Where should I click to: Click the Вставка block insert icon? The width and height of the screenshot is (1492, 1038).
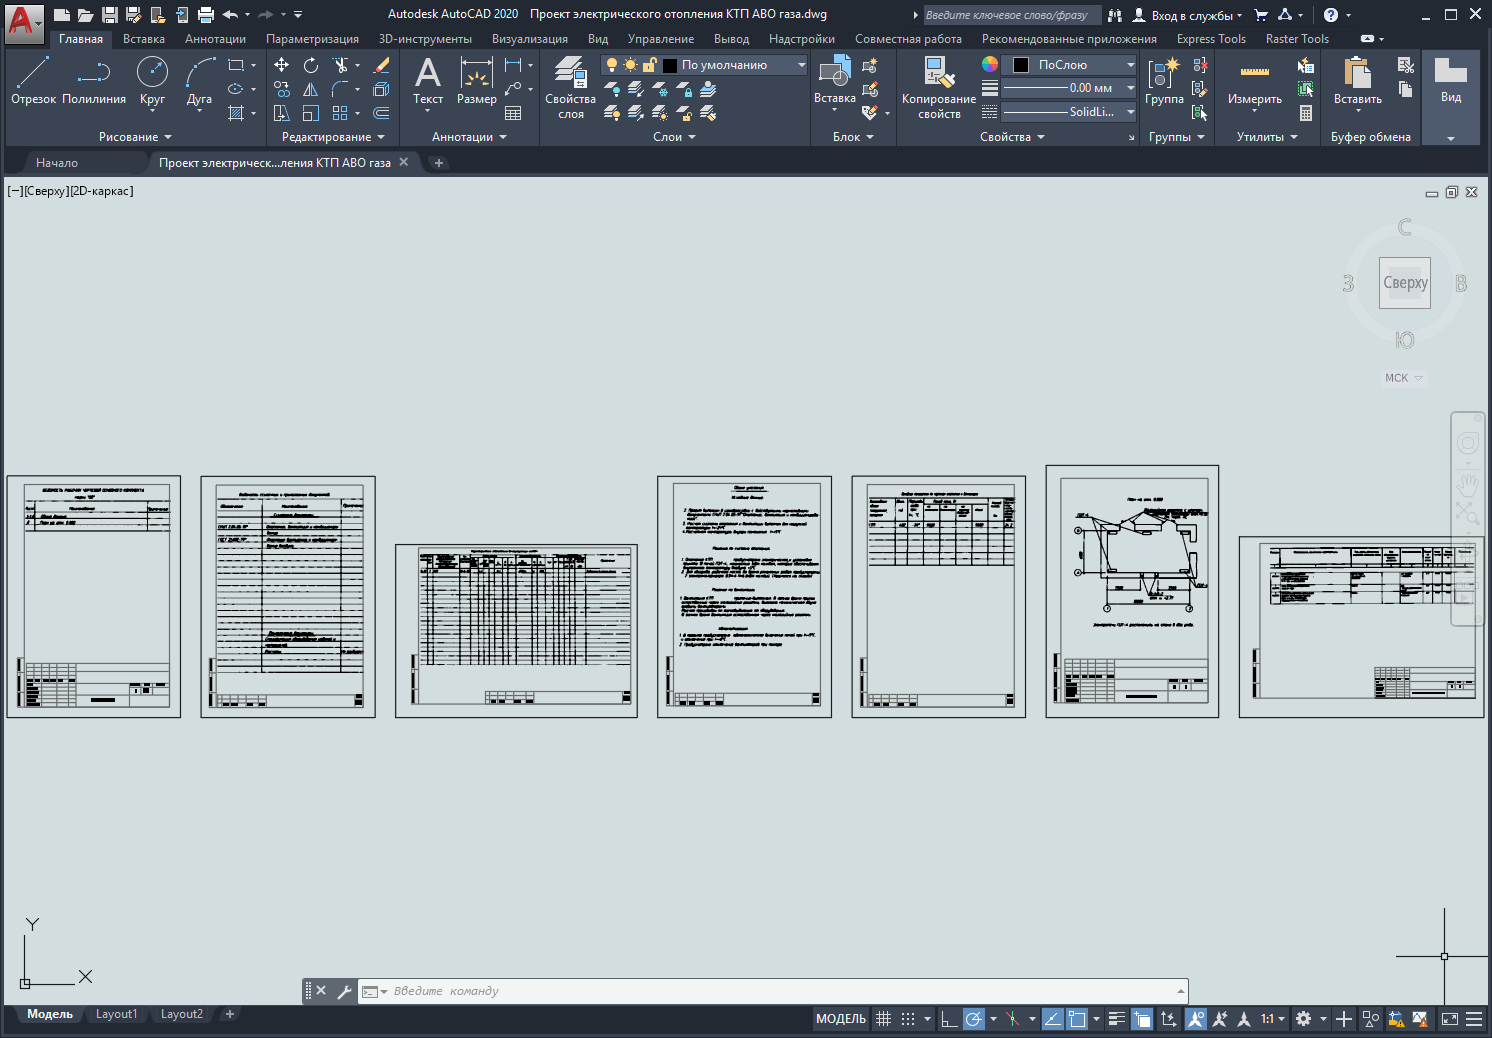tap(834, 78)
